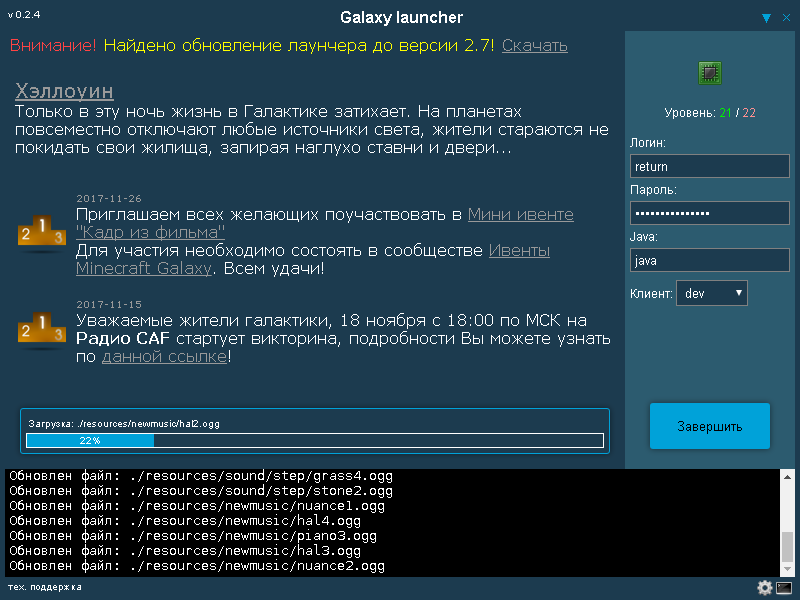Viewport: 800px width, 600px height.
Task: Open the Хэллоуин news headline
Action: click(x=64, y=92)
